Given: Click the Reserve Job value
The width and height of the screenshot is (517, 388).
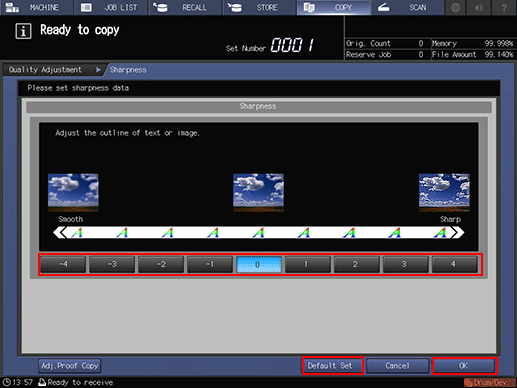Looking at the screenshot, I should [421, 54].
